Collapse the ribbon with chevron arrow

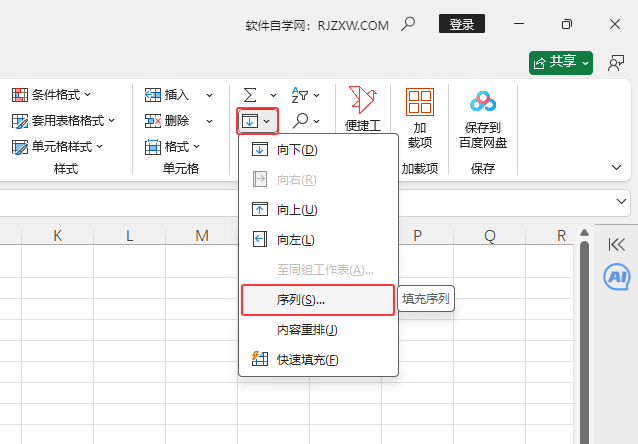click(616, 167)
